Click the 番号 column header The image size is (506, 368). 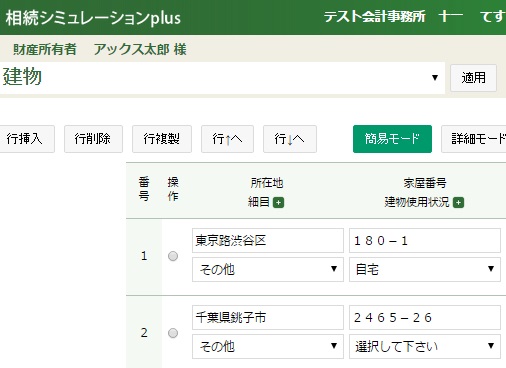pyautogui.click(x=144, y=189)
